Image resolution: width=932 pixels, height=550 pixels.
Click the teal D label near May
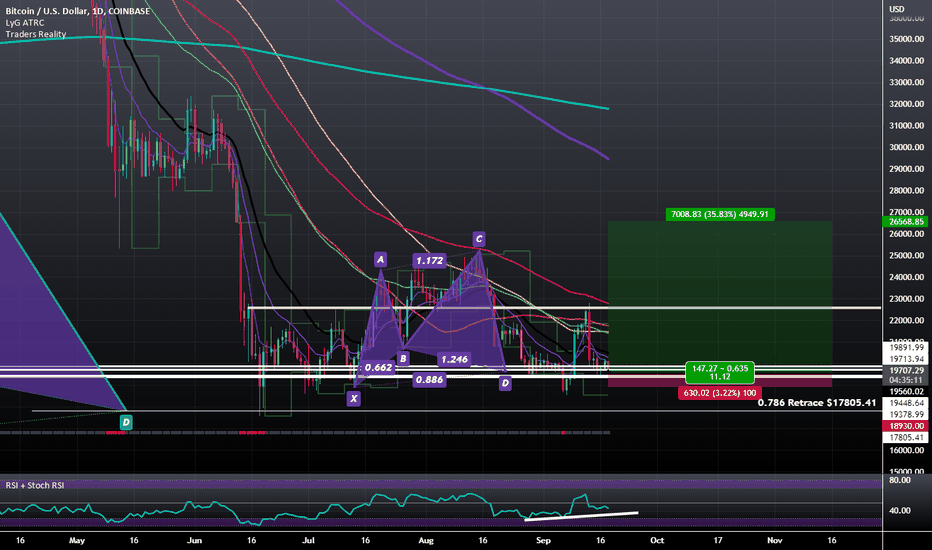coord(126,422)
